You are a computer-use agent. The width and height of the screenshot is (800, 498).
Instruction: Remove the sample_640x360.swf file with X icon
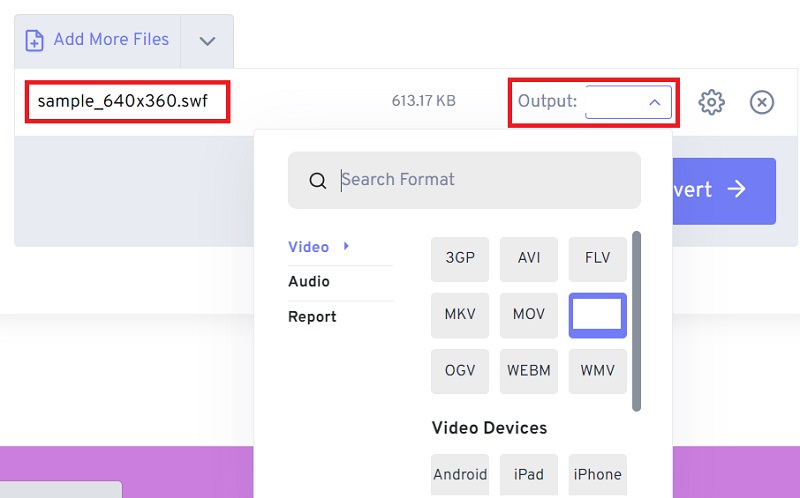pos(762,102)
